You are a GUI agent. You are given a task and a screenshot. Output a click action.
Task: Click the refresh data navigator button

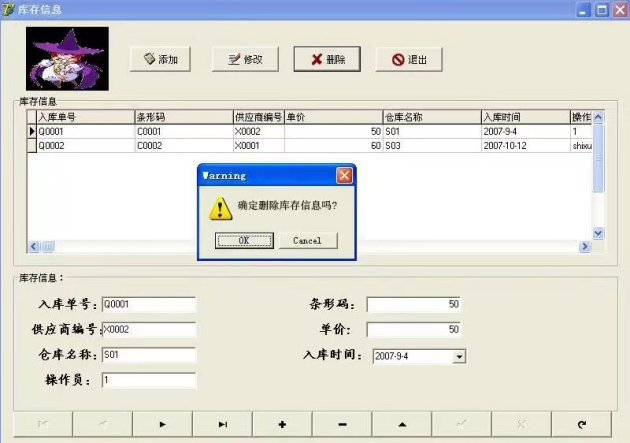[x=581, y=424]
